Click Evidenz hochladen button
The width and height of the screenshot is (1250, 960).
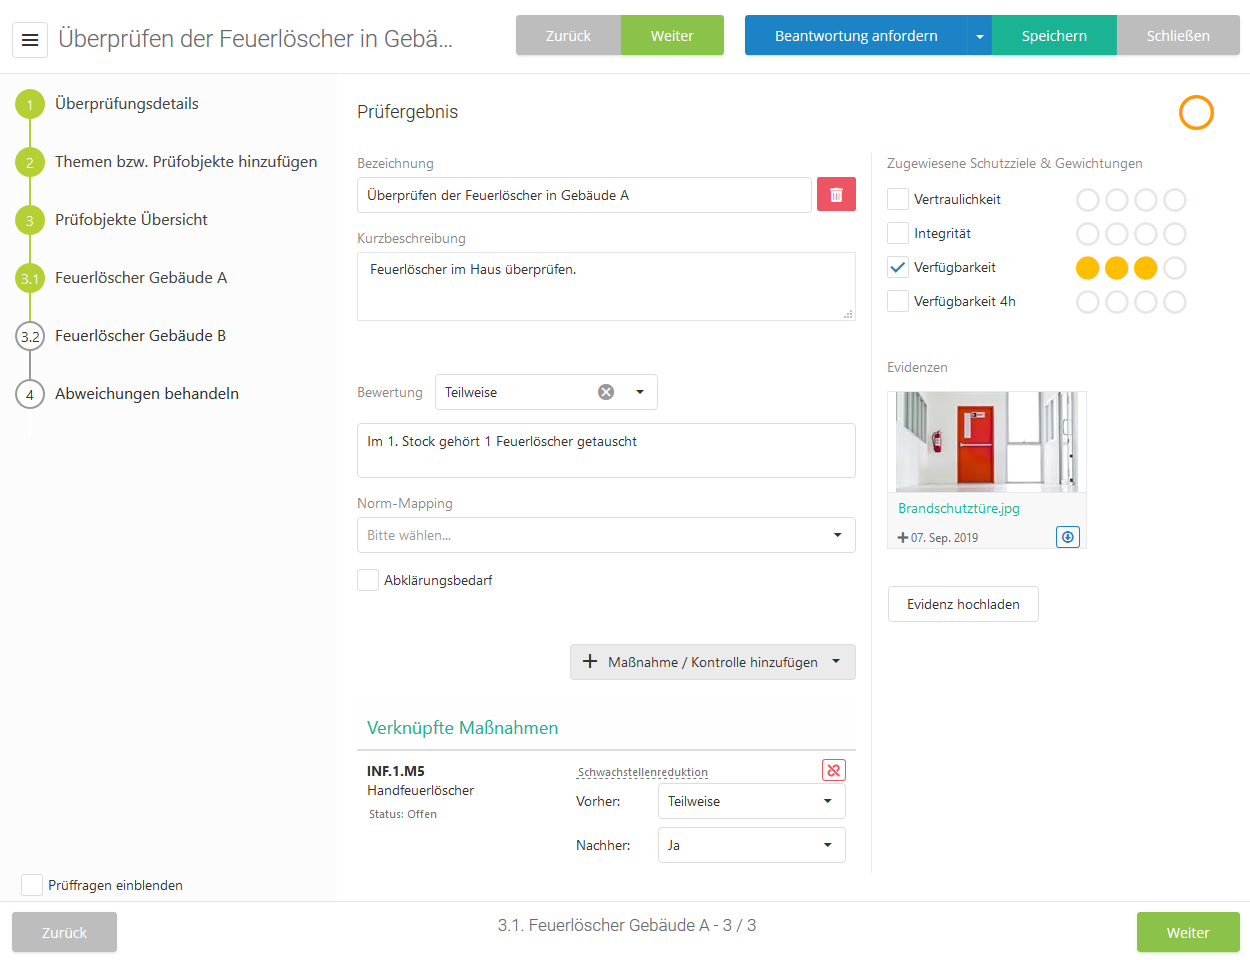pyautogui.click(x=963, y=604)
